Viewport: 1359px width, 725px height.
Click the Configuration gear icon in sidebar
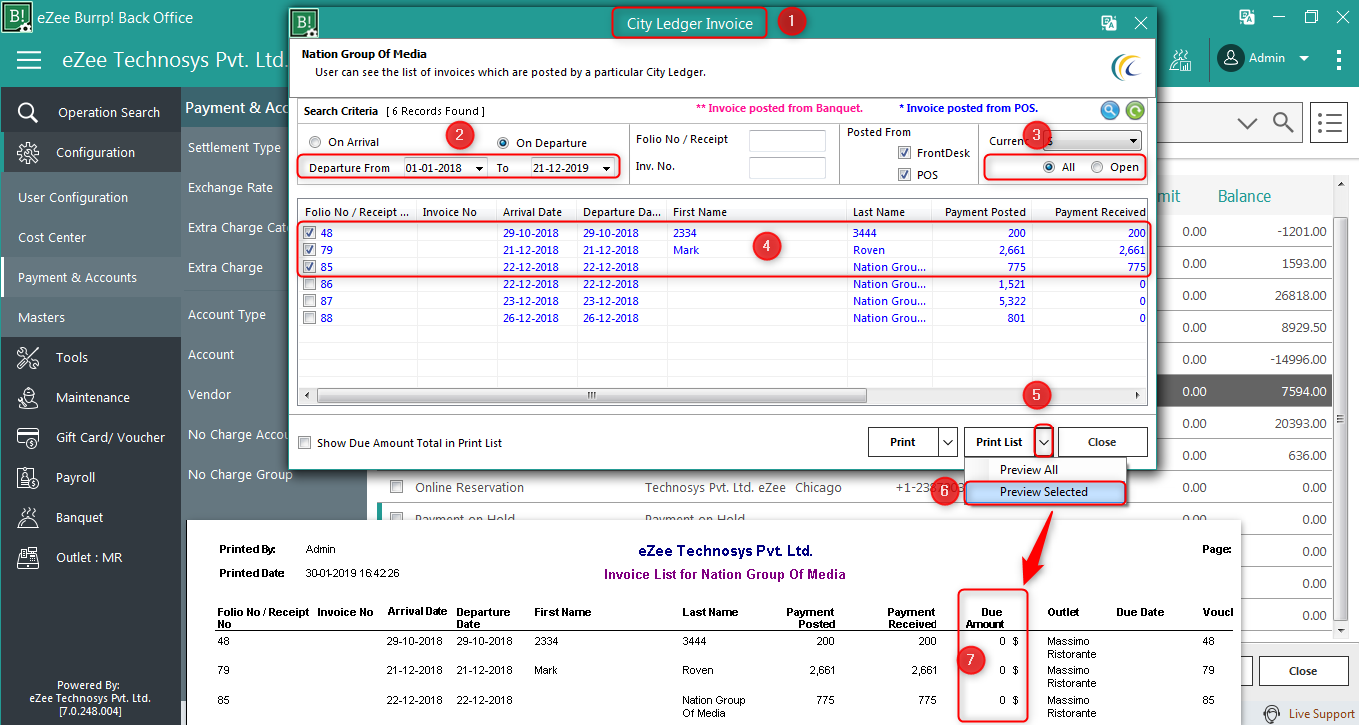click(x=28, y=152)
